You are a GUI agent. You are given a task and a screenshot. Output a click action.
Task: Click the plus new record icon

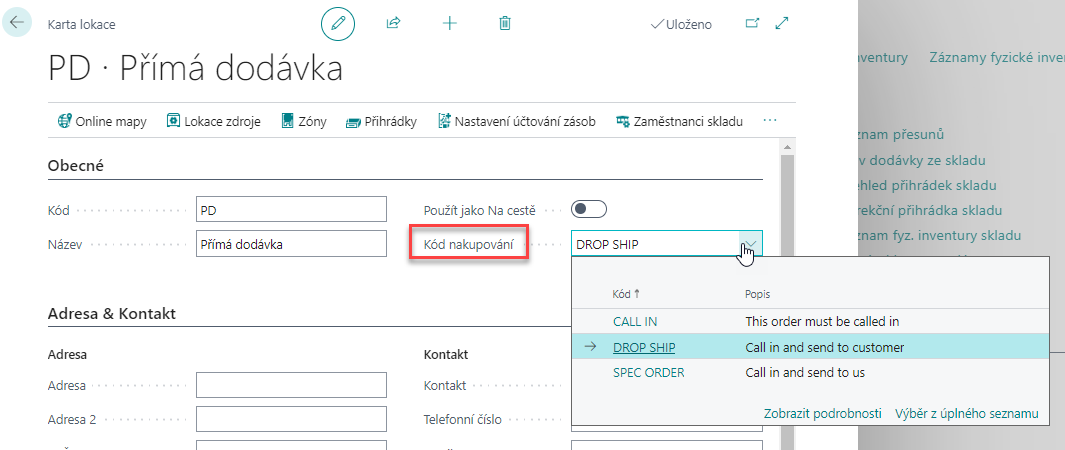[x=450, y=23]
